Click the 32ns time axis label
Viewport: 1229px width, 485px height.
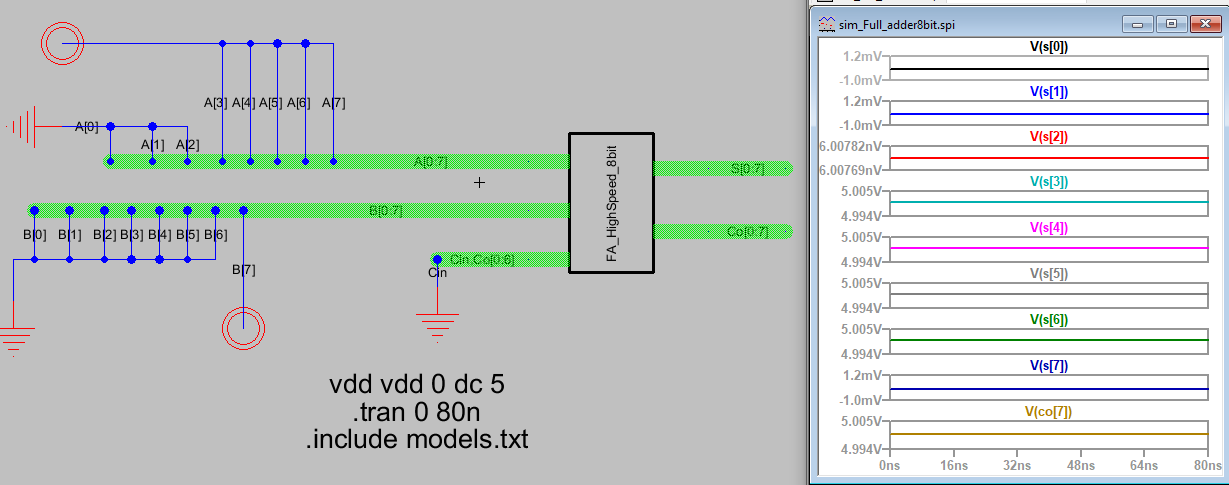[x=1015, y=466]
